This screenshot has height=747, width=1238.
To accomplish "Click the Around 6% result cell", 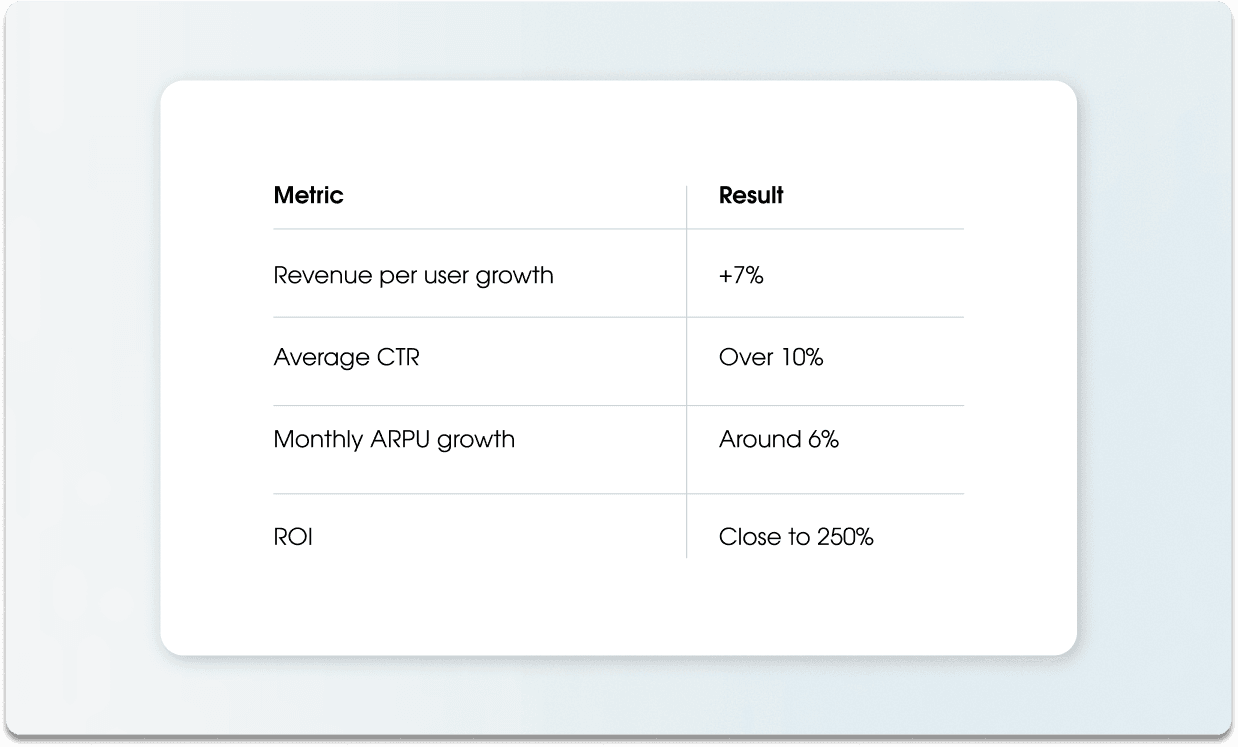I will pos(778,440).
